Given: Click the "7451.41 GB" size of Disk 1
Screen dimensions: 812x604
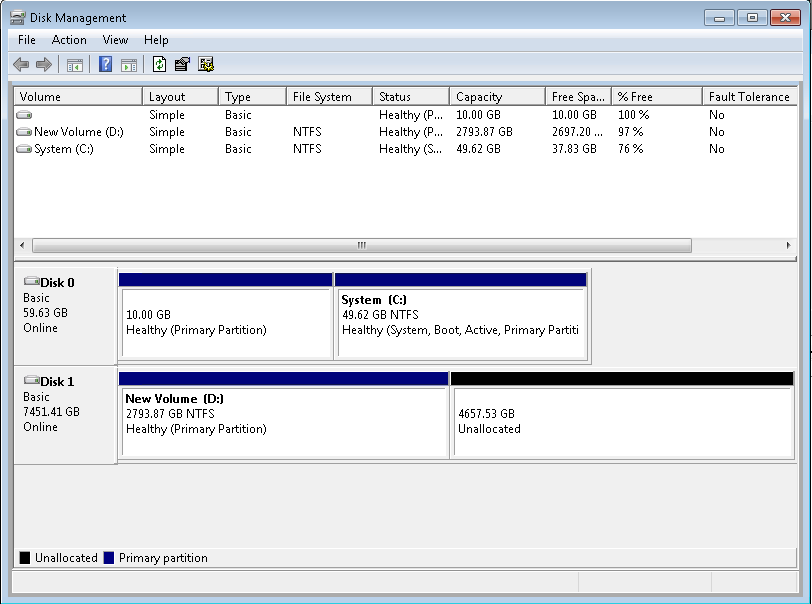Looking at the screenshot, I should pos(51,412).
